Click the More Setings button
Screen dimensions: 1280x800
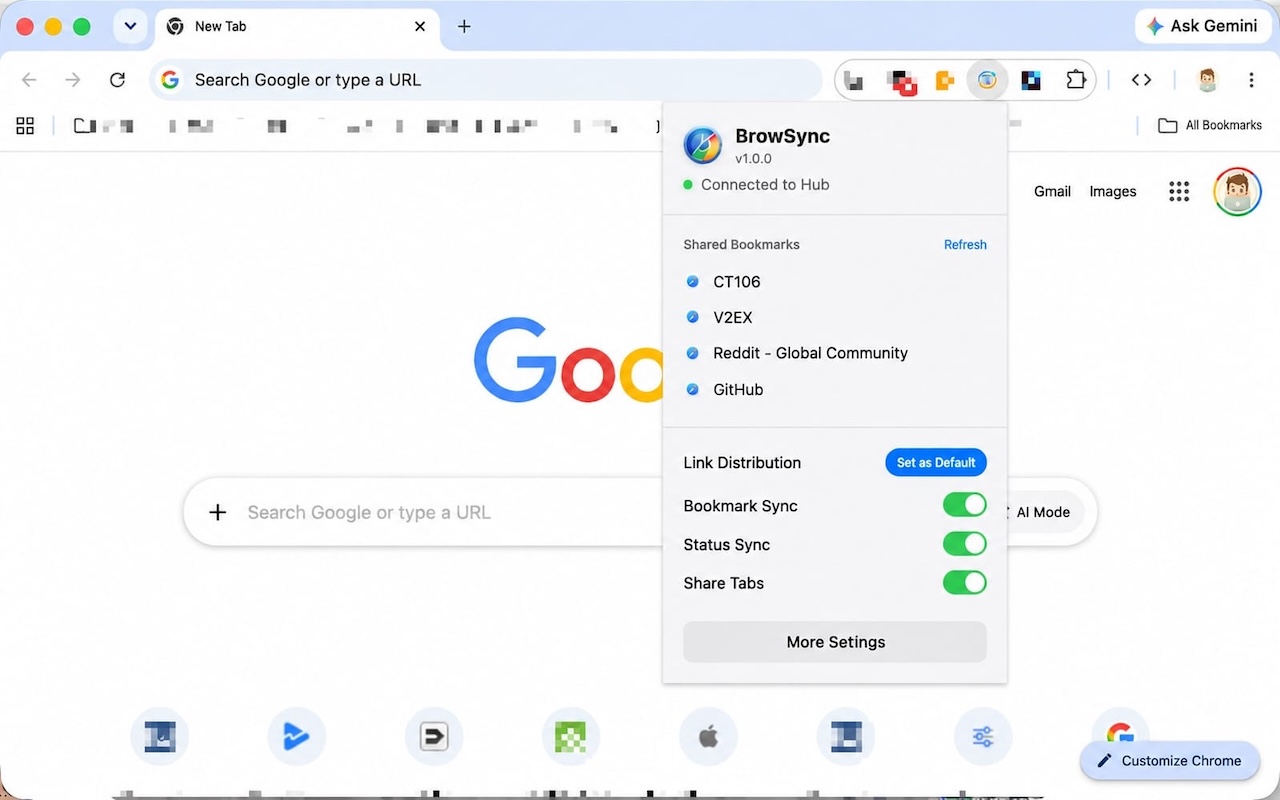point(835,642)
